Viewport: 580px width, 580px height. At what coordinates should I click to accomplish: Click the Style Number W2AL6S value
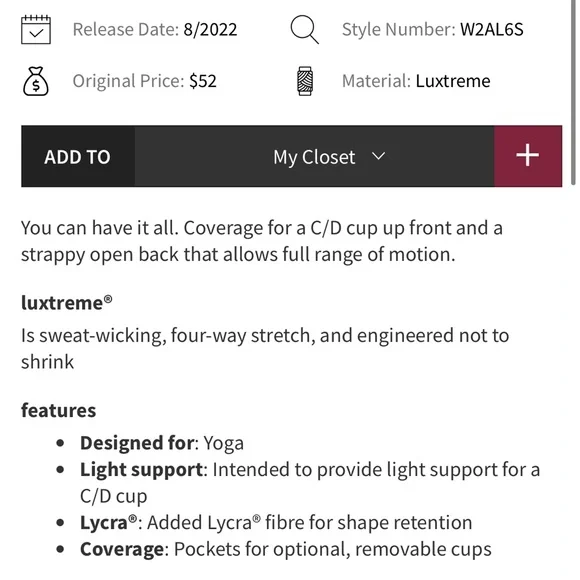click(492, 30)
